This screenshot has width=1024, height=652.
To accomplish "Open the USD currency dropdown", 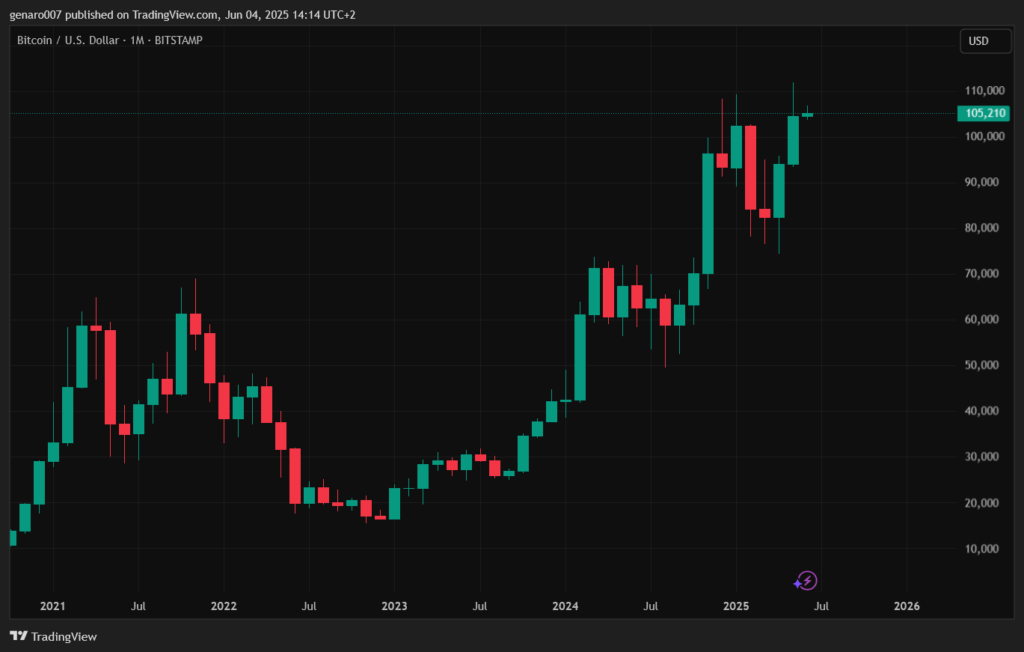I will click(977, 41).
